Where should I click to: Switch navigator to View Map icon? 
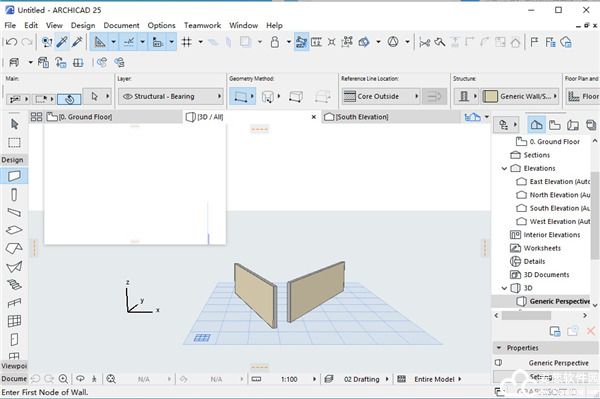pyautogui.click(x=554, y=125)
